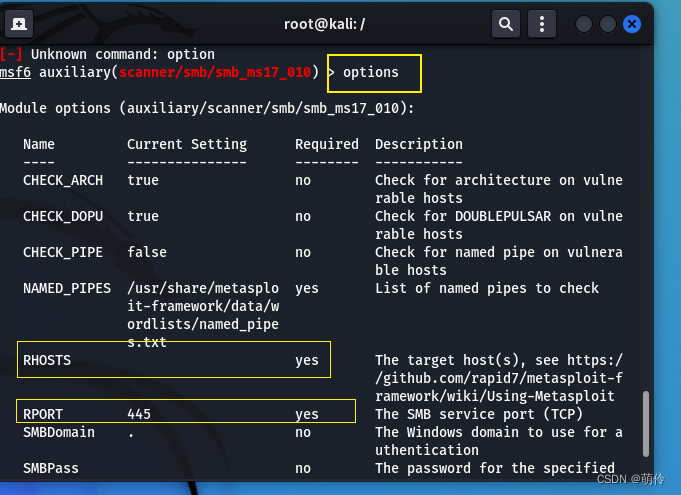Click the SMBDomain option name
681x495 pixels.
point(59,432)
